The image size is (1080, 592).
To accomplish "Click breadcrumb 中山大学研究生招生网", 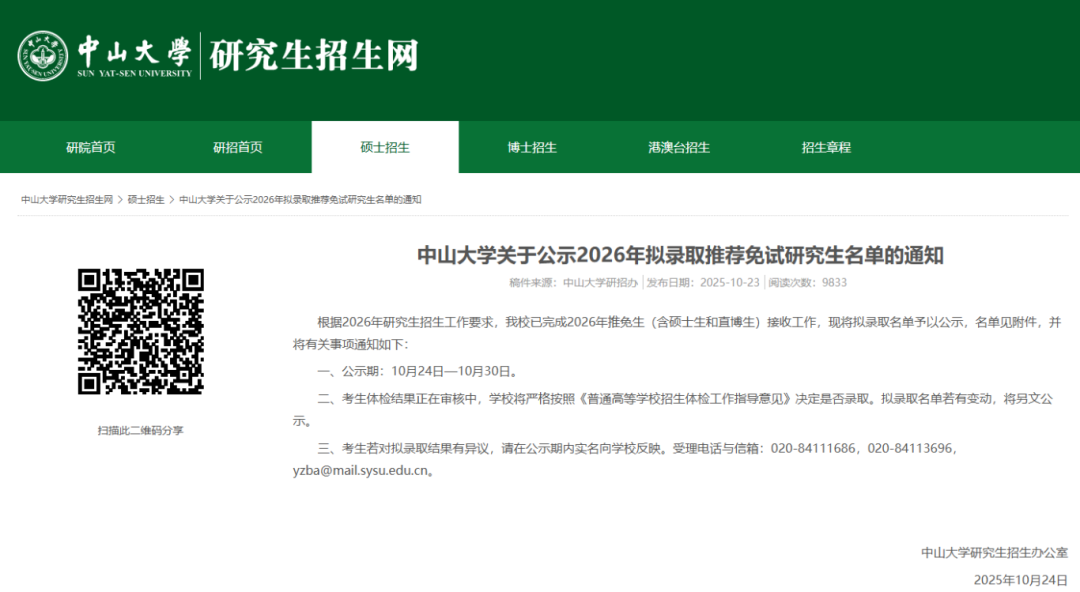I will pos(67,200).
